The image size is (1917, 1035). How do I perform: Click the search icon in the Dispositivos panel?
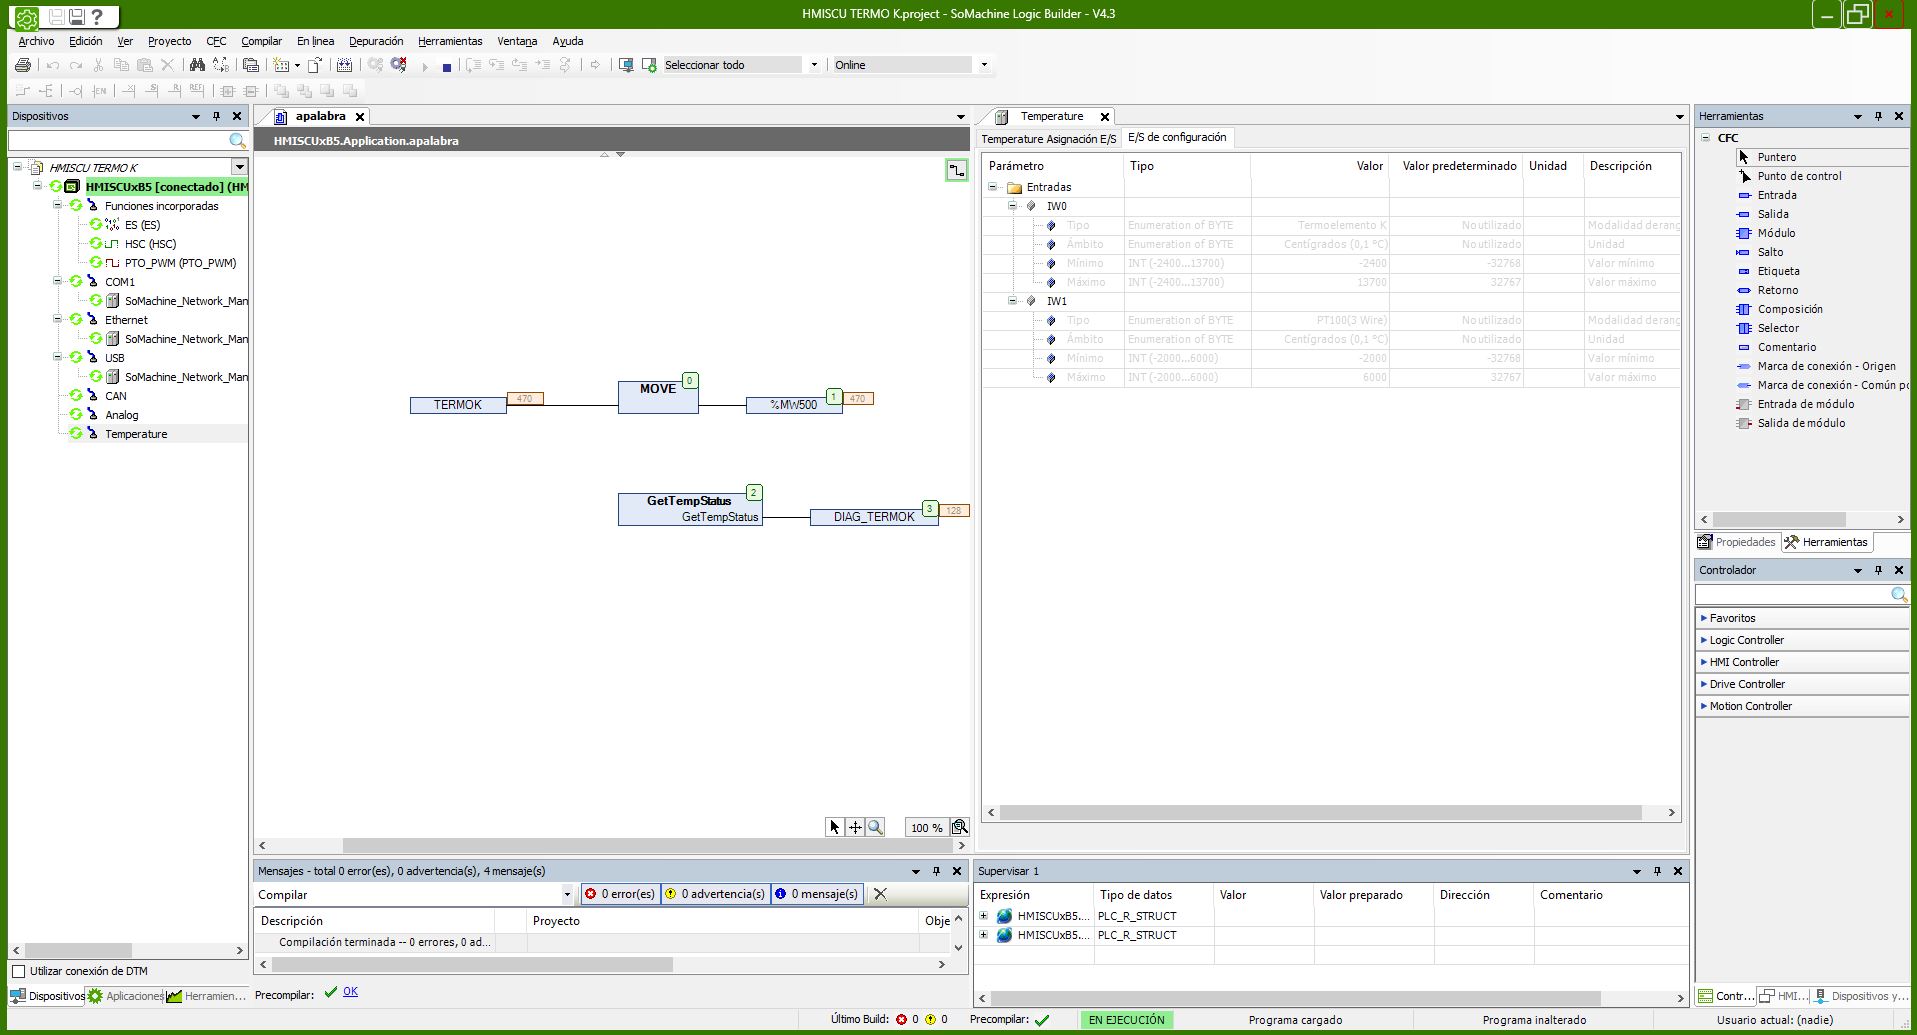click(x=237, y=141)
